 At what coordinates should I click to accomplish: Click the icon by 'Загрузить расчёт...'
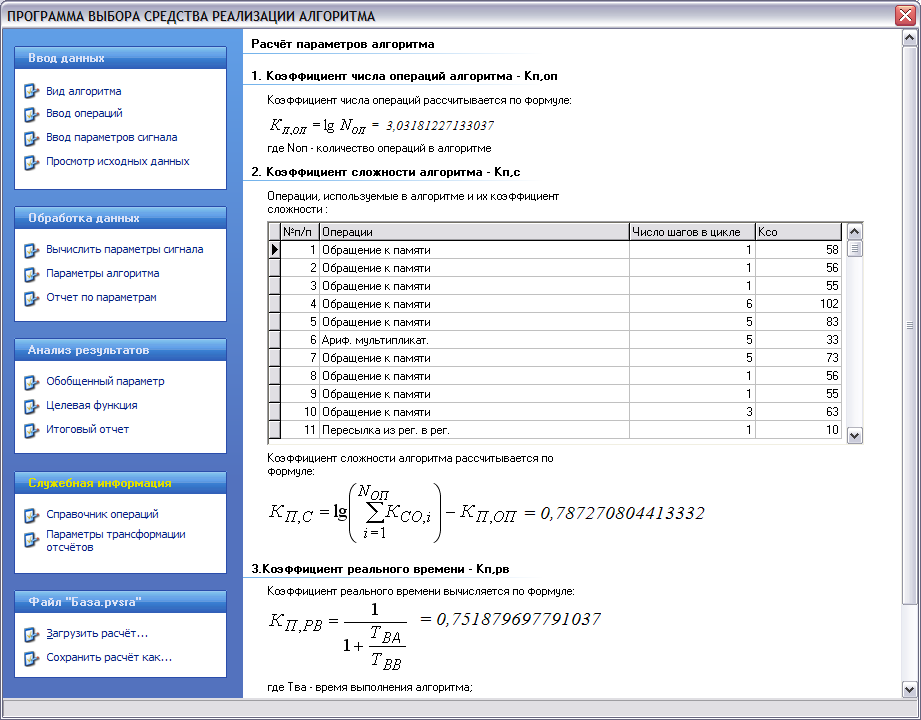pyautogui.click(x=31, y=634)
